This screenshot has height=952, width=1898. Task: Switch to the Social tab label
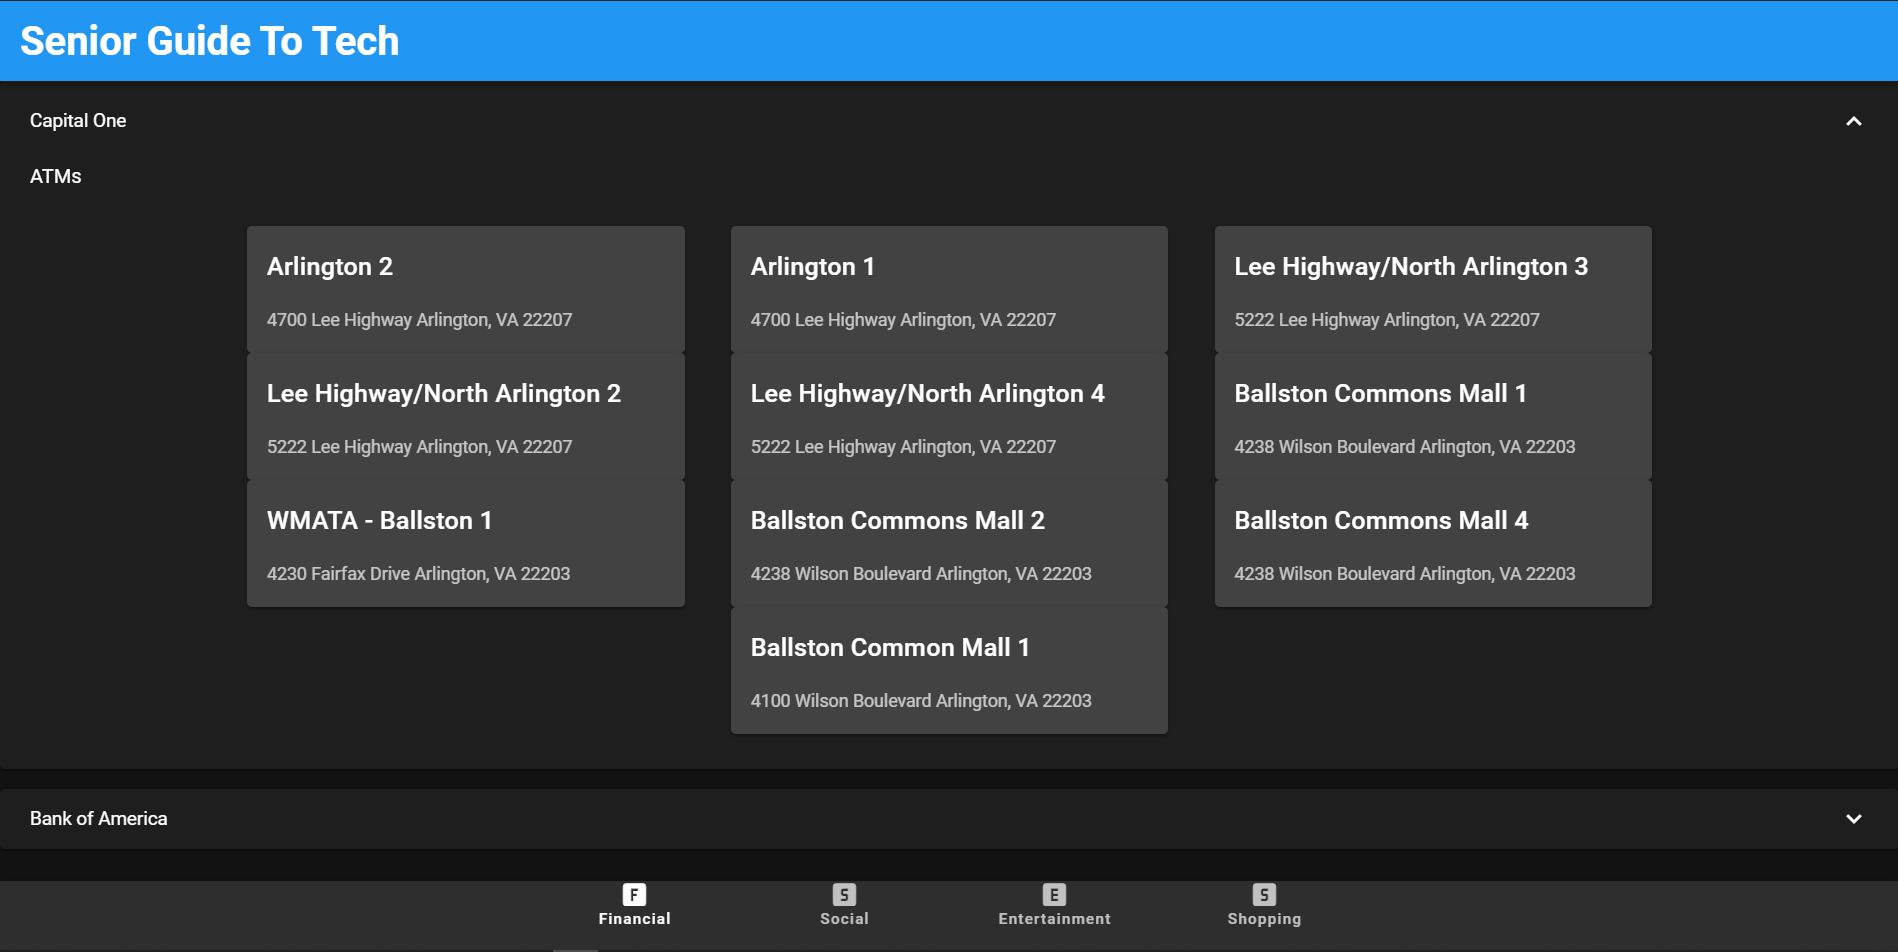click(844, 919)
